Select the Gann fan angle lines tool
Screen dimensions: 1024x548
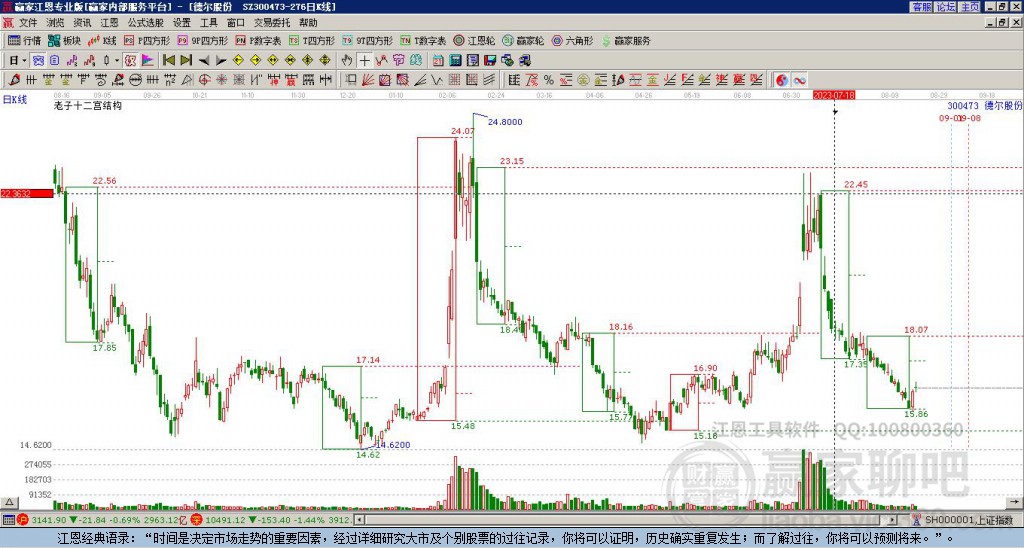[x=367, y=80]
